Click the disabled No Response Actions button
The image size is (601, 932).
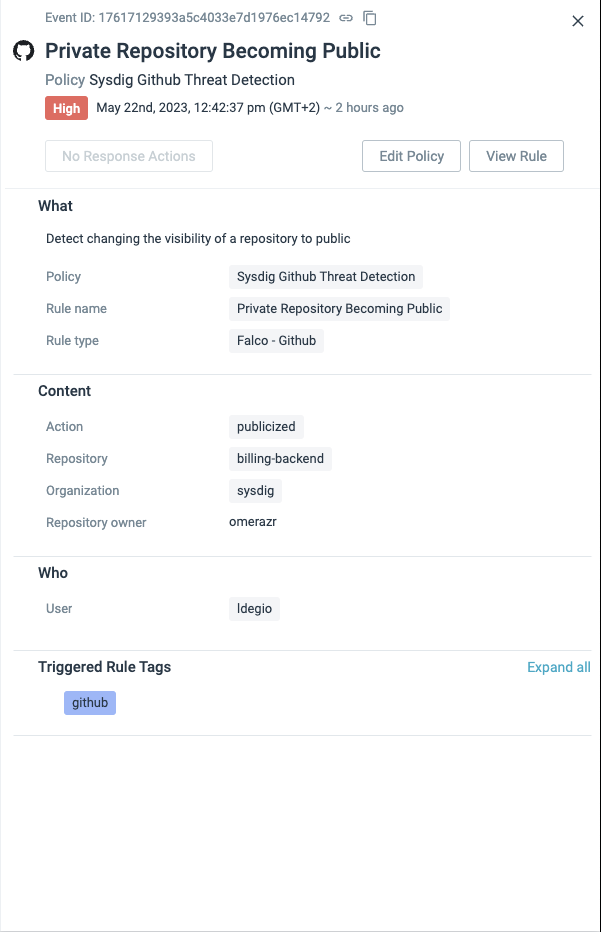pos(128,155)
